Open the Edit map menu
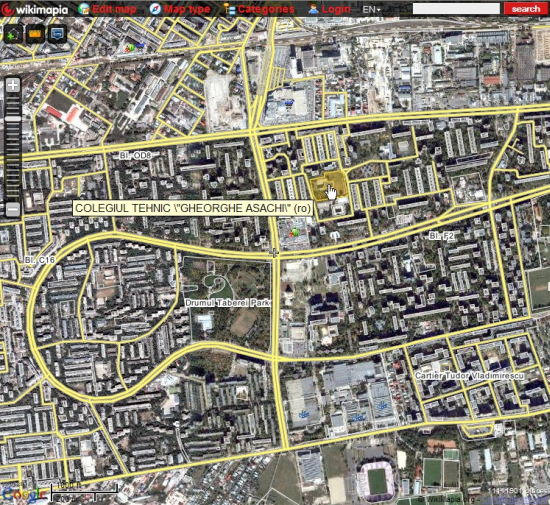Image resolution: width=550 pixels, height=505 pixels. tap(114, 9)
